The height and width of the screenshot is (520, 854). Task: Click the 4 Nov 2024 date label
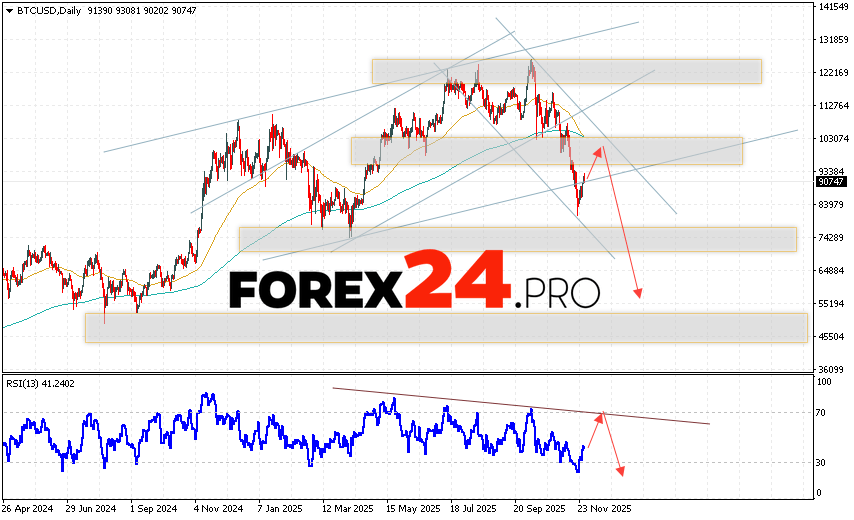[215, 507]
